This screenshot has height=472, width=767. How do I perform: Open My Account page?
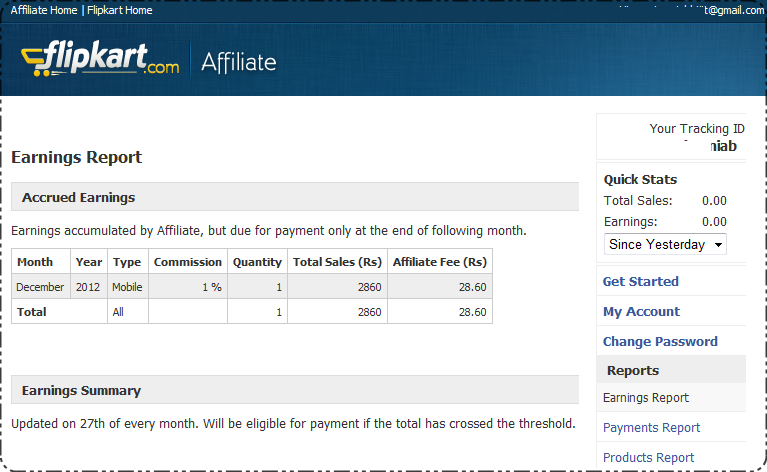point(641,312)
